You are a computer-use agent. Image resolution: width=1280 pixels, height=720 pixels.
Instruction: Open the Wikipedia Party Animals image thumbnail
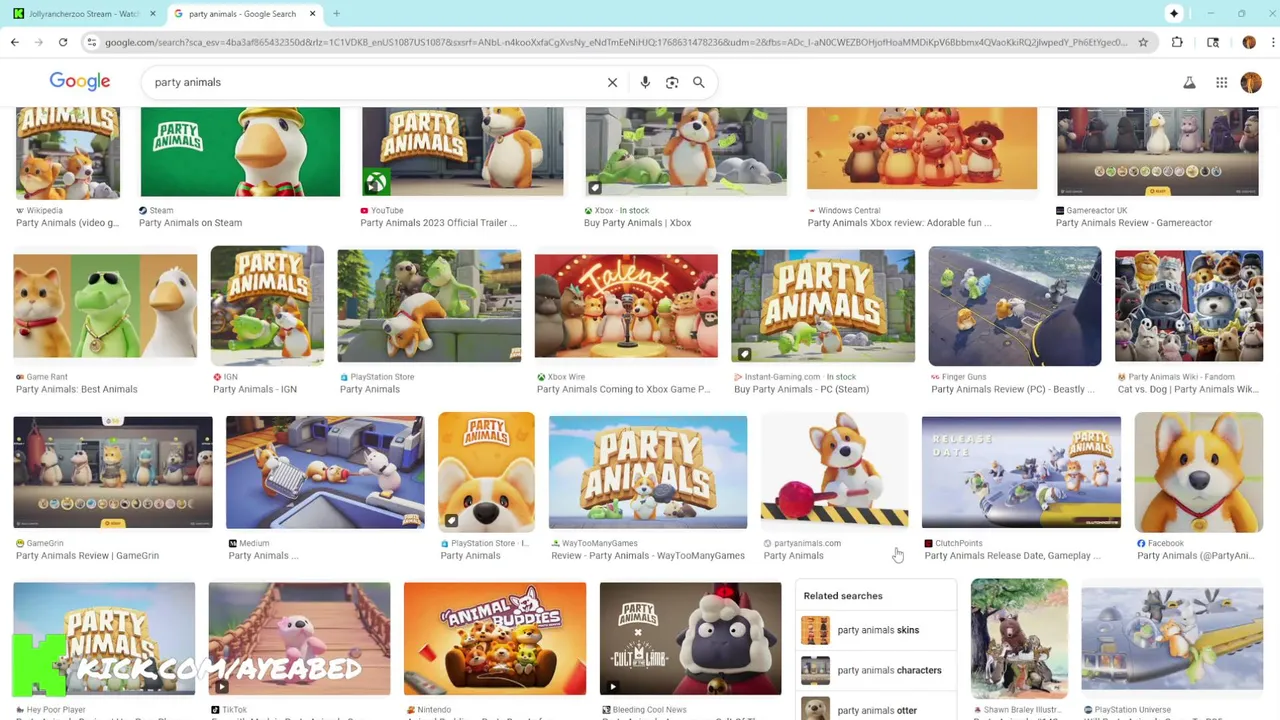tap(67, 153)
